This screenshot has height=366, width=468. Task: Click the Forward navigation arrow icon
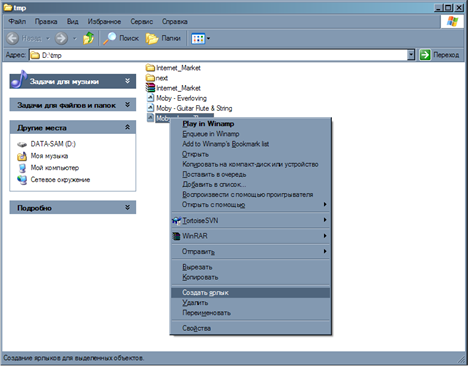click(61, 38)
